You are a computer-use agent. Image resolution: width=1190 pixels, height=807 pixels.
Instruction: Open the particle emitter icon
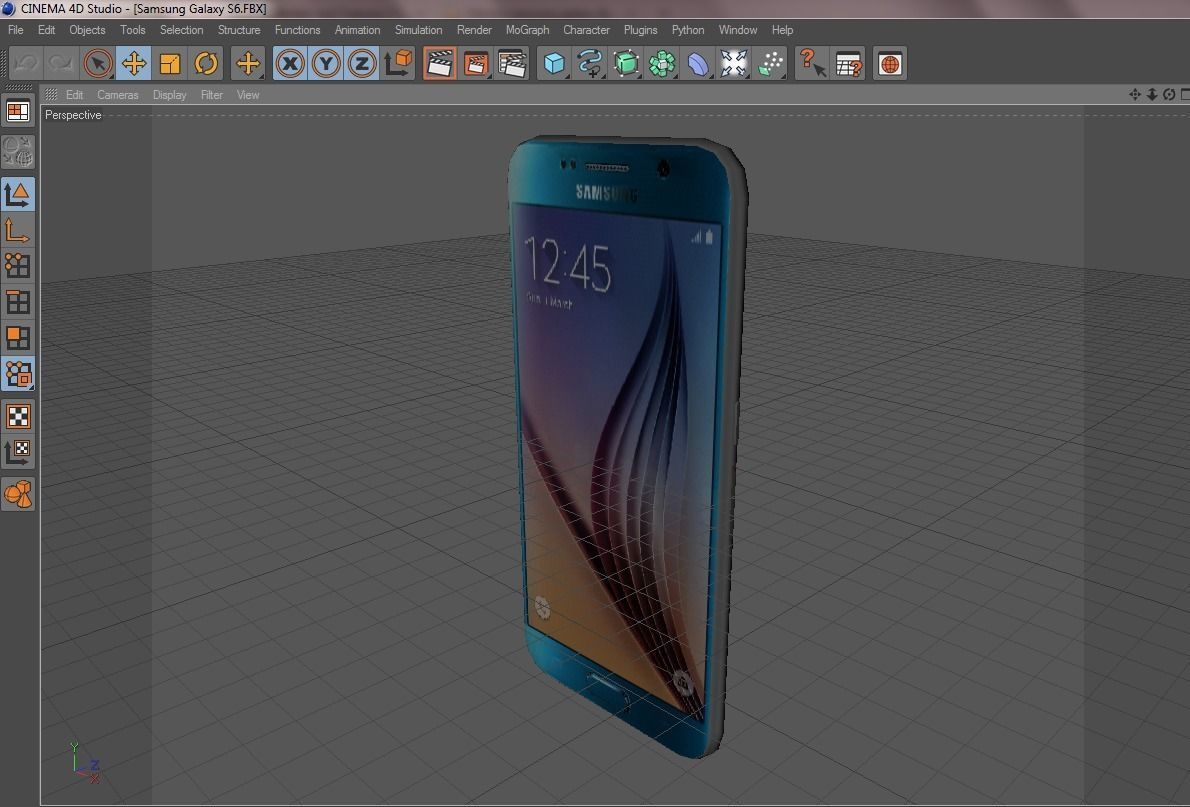point(770,64)
